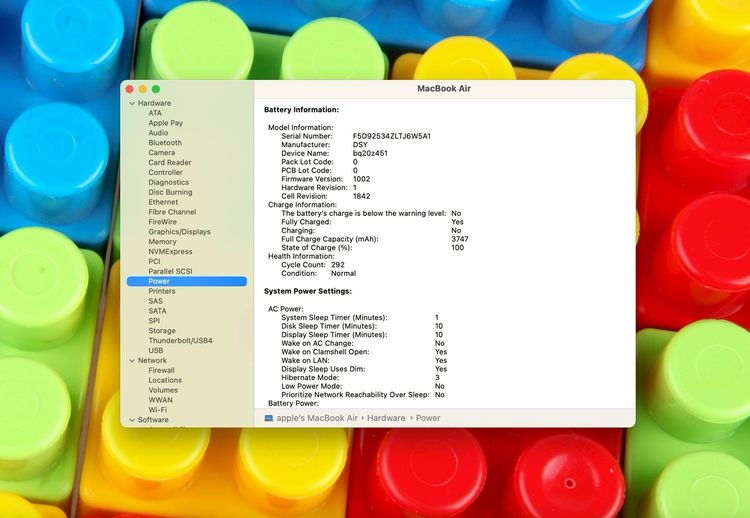Viewport: 750px width, 518px height.
Task: Click the Wake on LAN row
Action: pyautogui.click(x=364, y=361)
